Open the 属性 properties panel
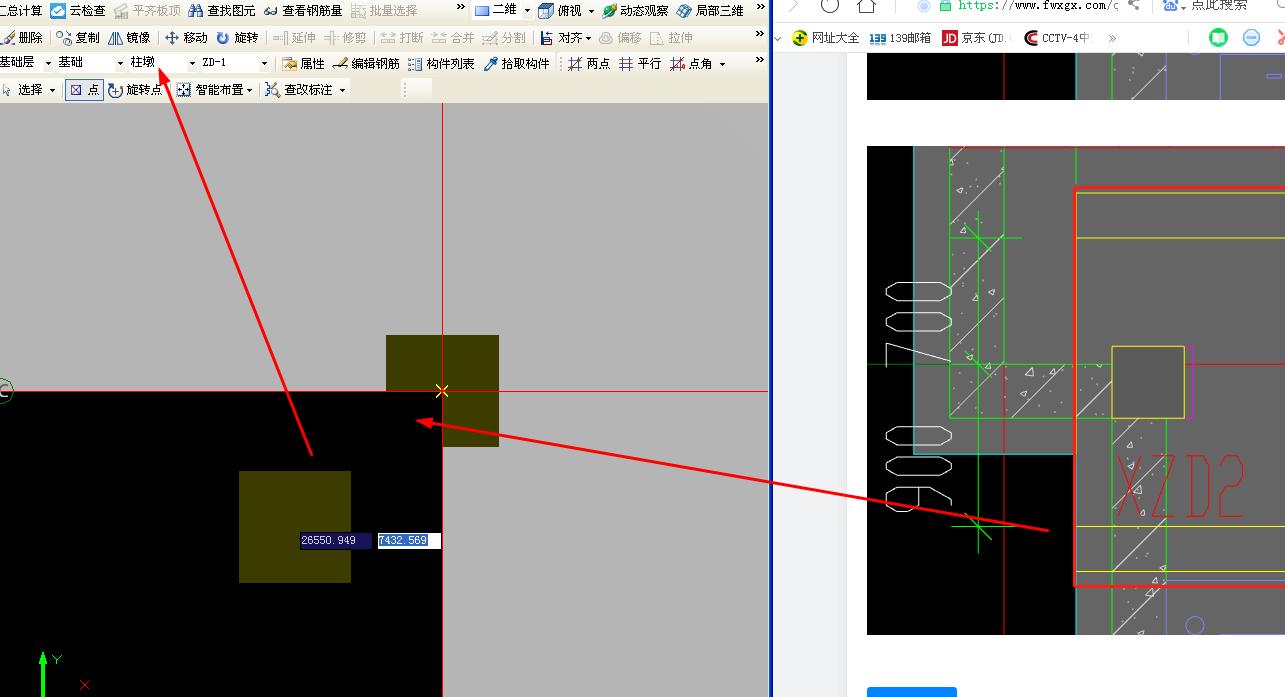1285x697 pixels. (303, 64)
